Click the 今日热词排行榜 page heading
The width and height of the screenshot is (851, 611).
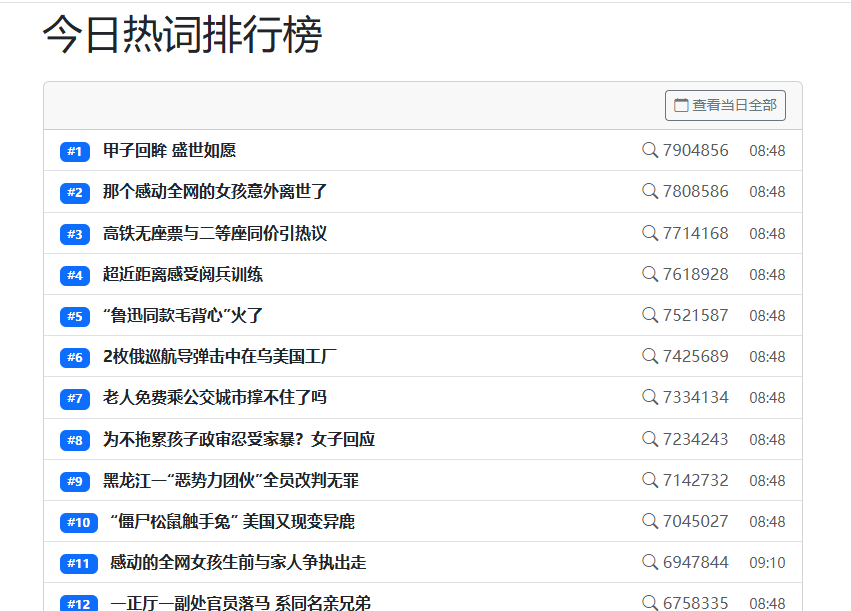click(x=182, y=37)
